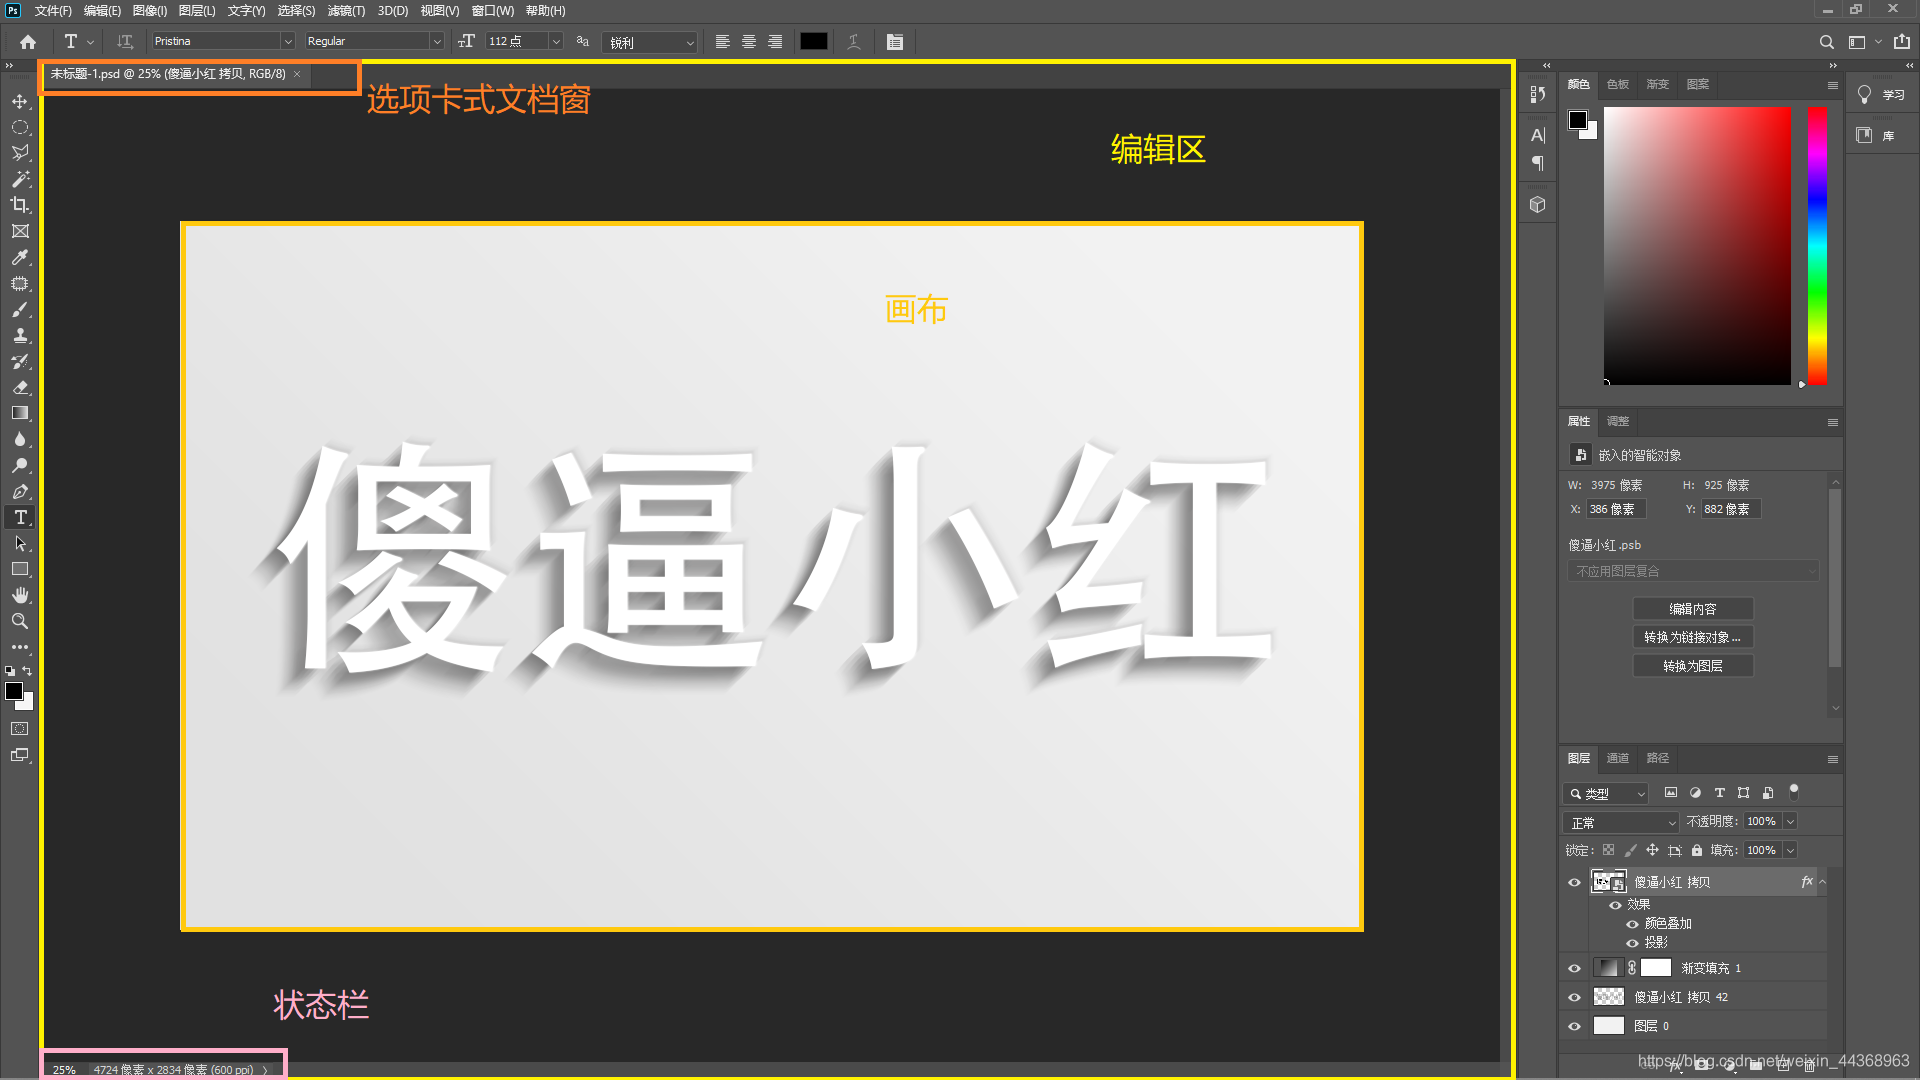Viewport: 1920px width, 1080px height.
Task: Select the Gradient tool
Action: point(20,413)
